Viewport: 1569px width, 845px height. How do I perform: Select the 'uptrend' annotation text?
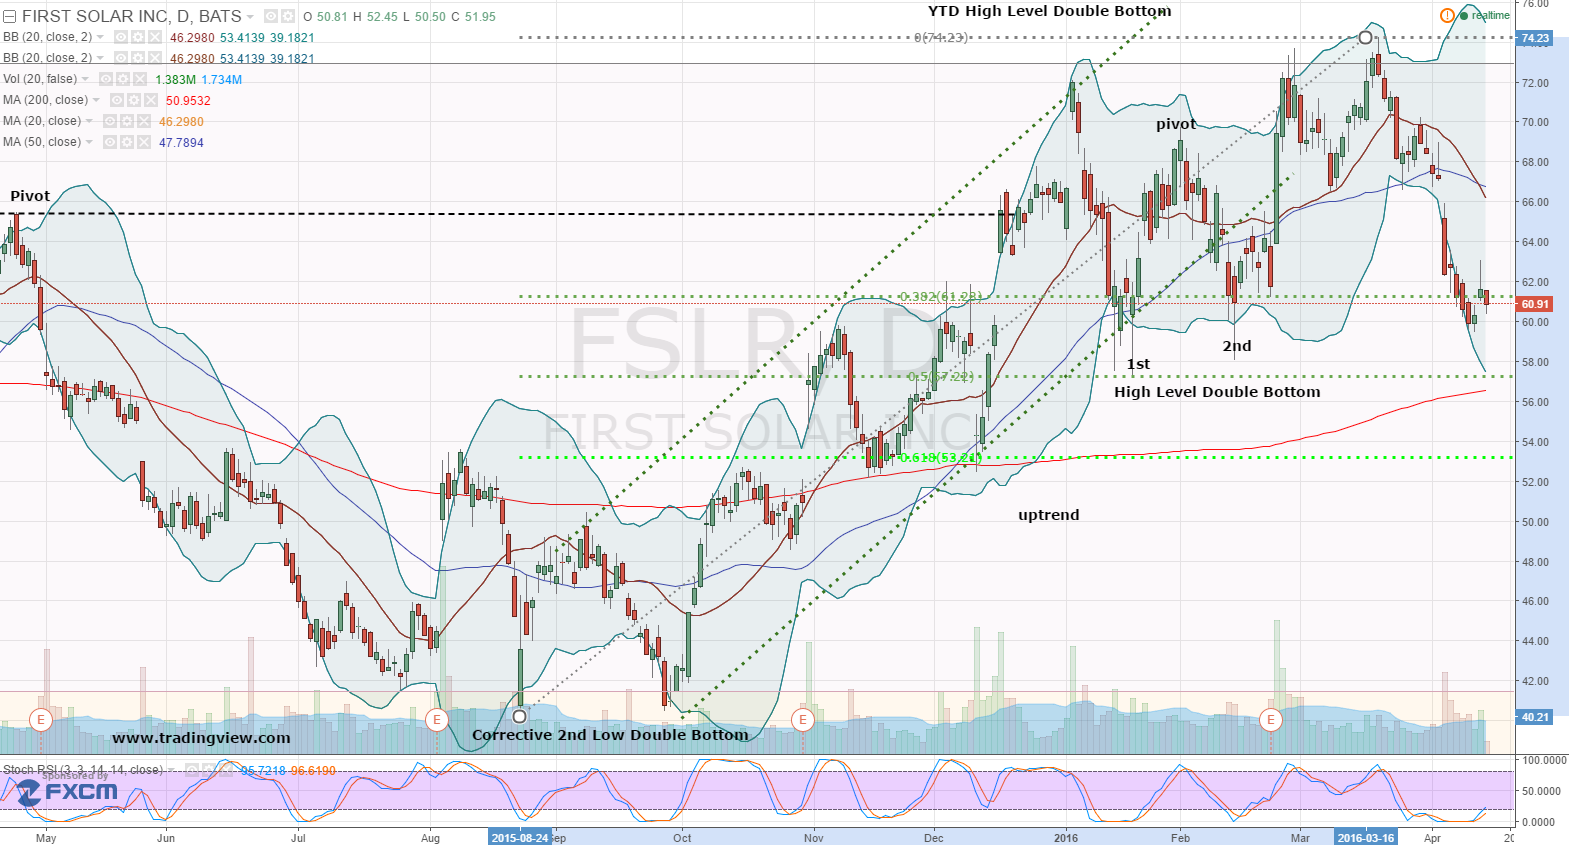point(1049,515)
